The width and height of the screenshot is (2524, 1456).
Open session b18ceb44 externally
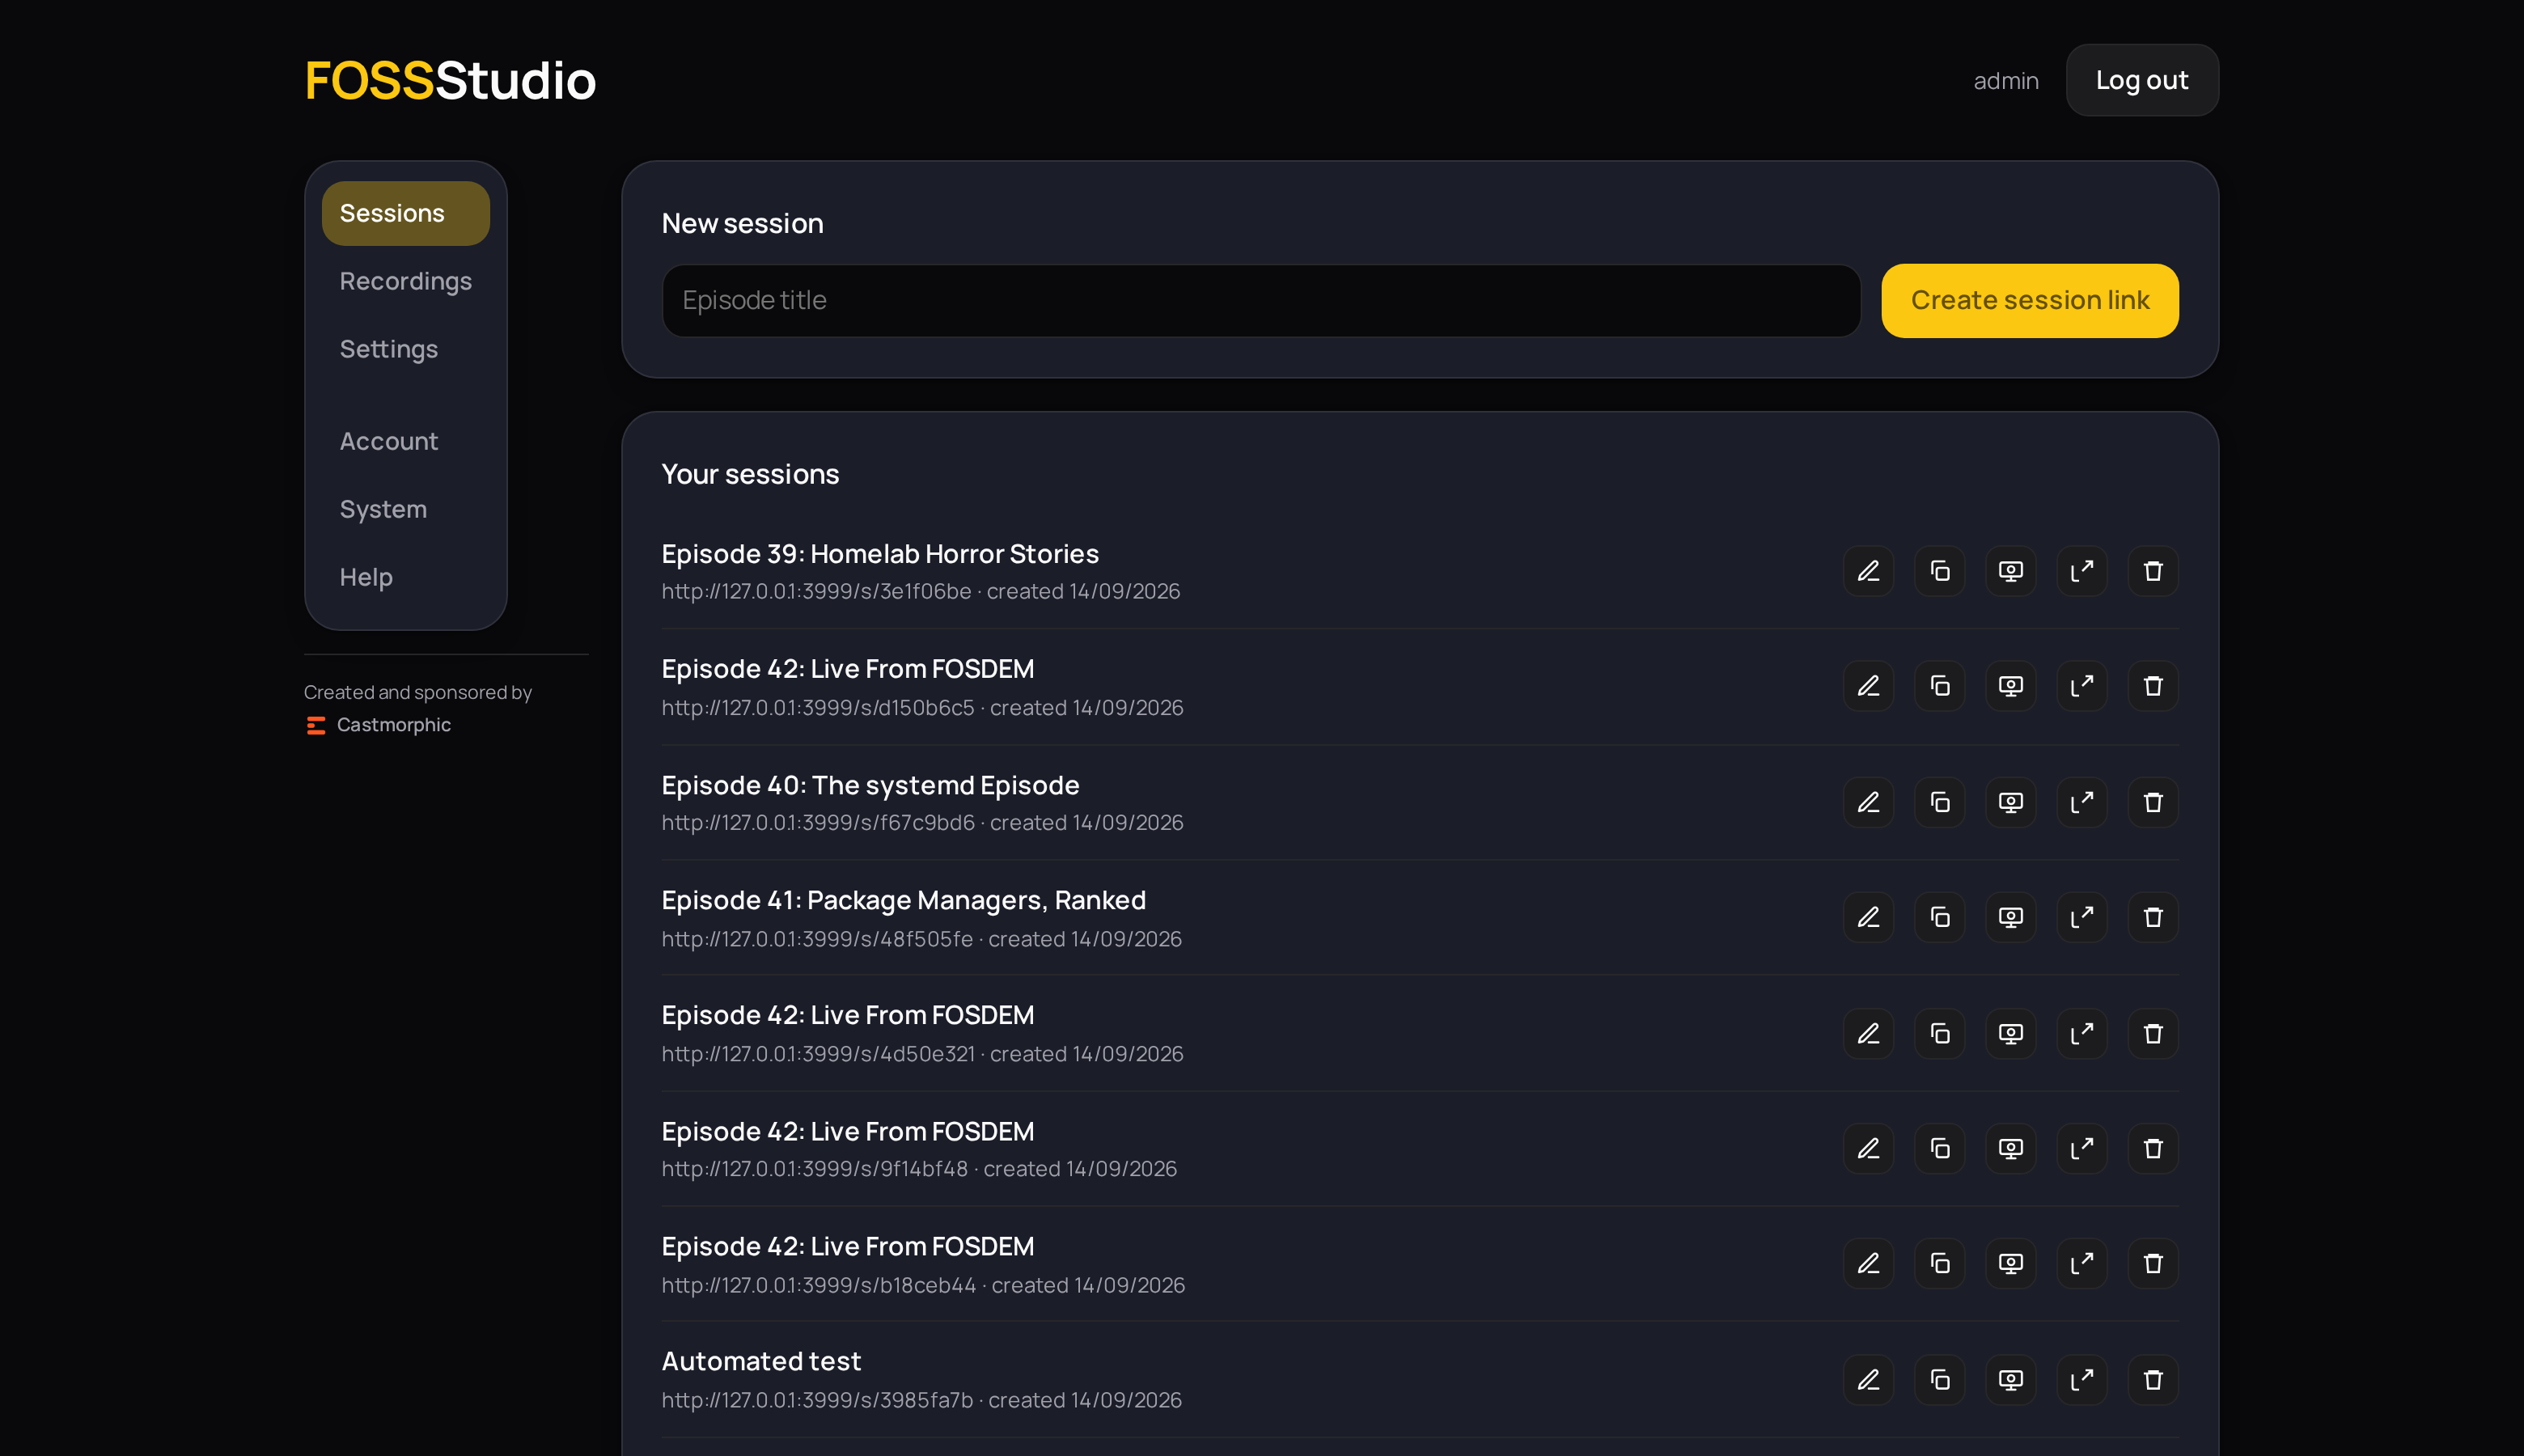[x=2081, y=1263]
